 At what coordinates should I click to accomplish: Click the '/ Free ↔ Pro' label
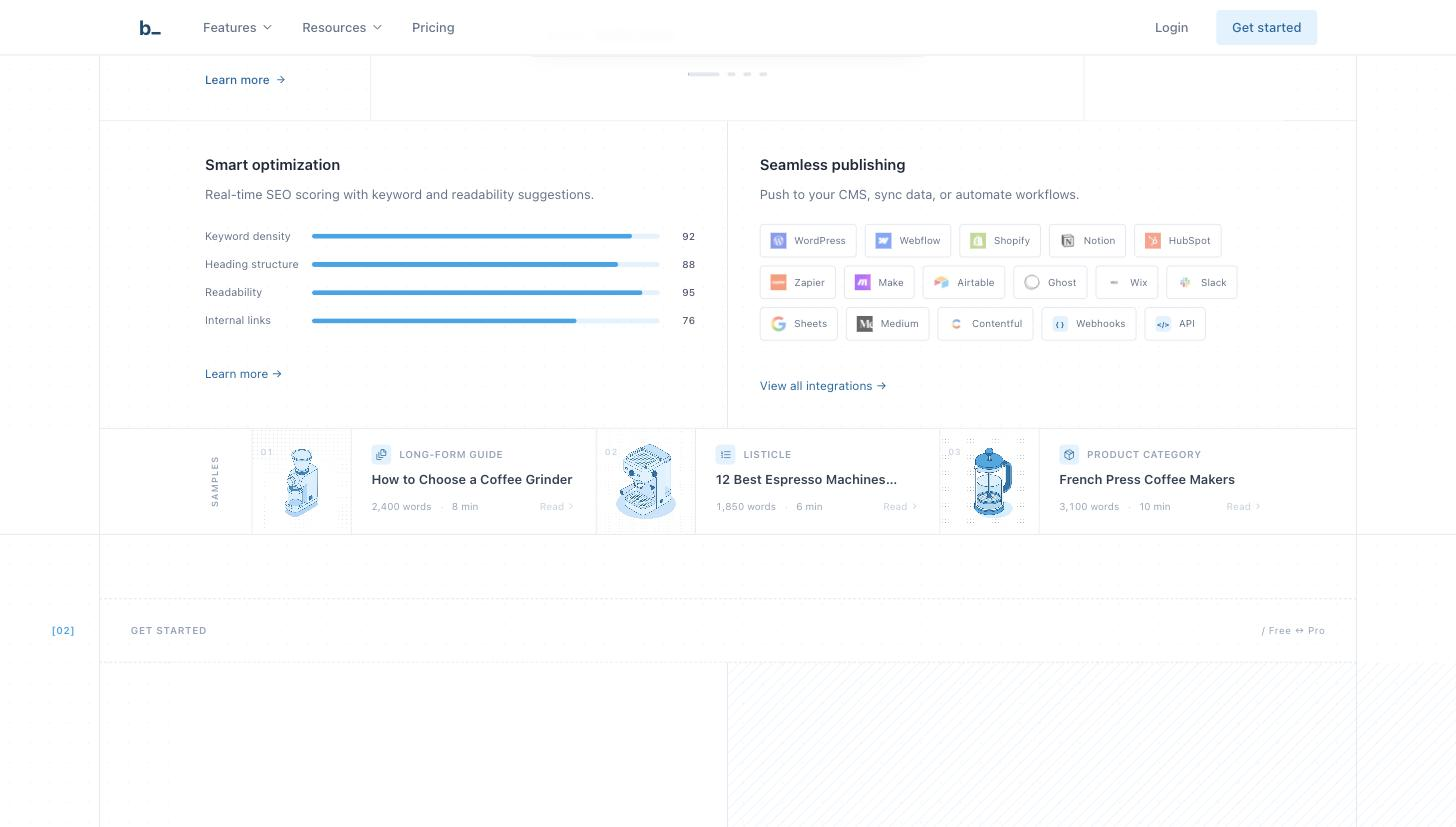coord(1293,631)
